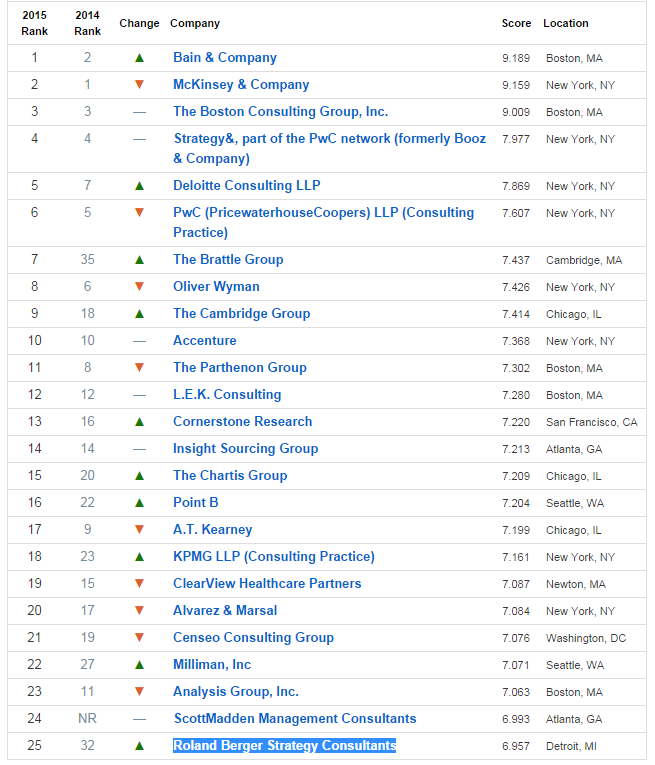Click the Score column header
Image resolution: width=655 pixels, height=765 pixels.
coord(516,23)
